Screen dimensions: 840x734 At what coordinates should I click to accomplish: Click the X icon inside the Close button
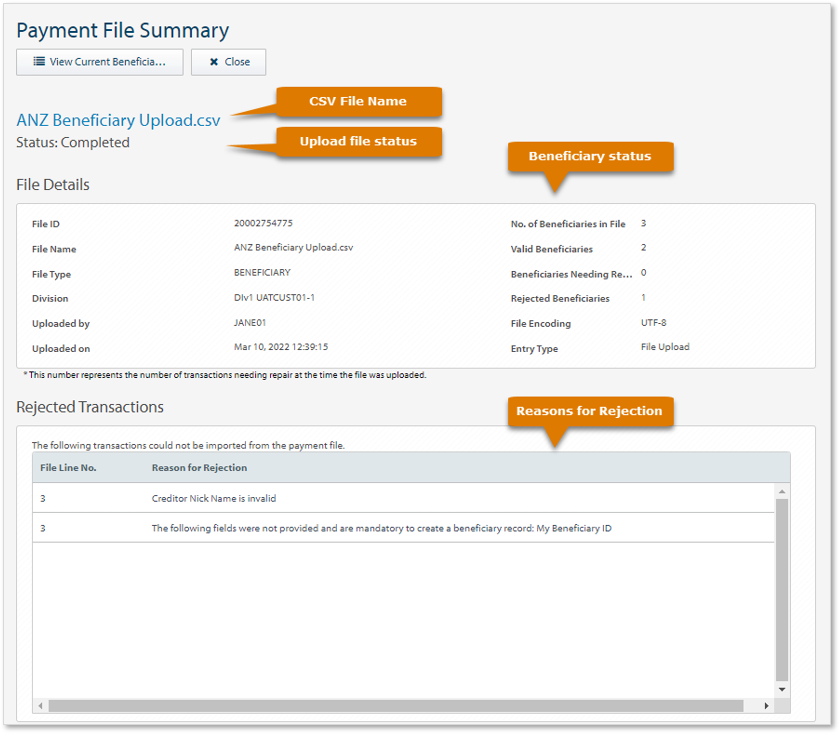tap(213, 62)
